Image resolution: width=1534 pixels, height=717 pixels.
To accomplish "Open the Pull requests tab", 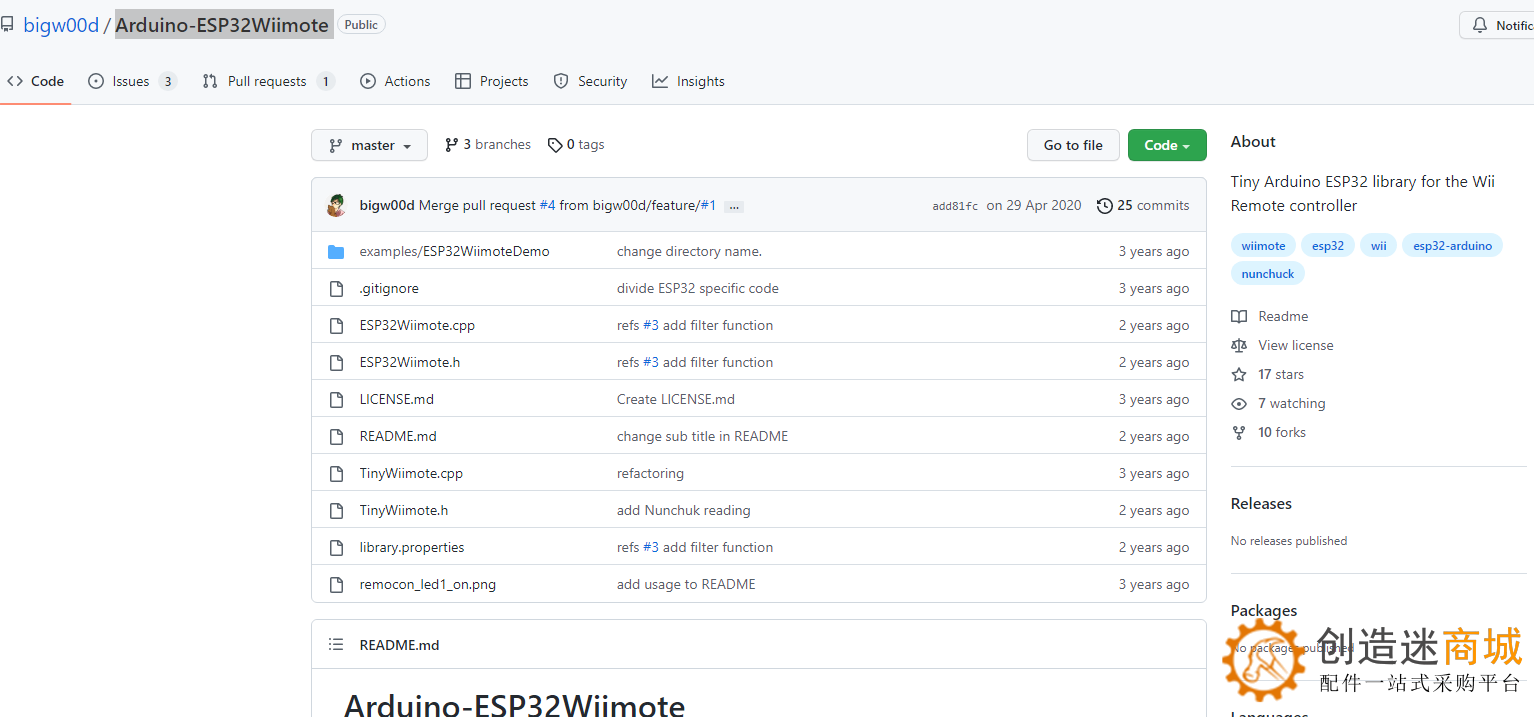I will click(x=267, y=82).
